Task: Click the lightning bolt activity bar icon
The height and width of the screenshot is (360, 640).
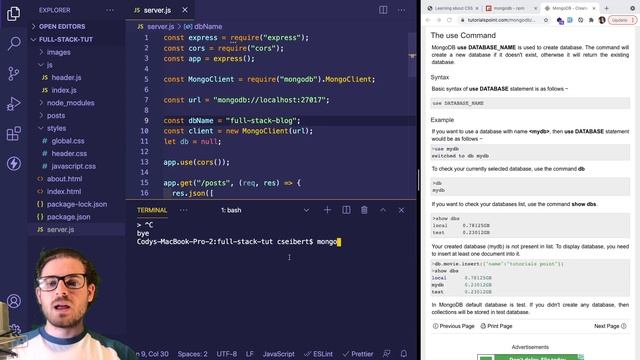Action: pyautogui.click(x=13, y=164)
